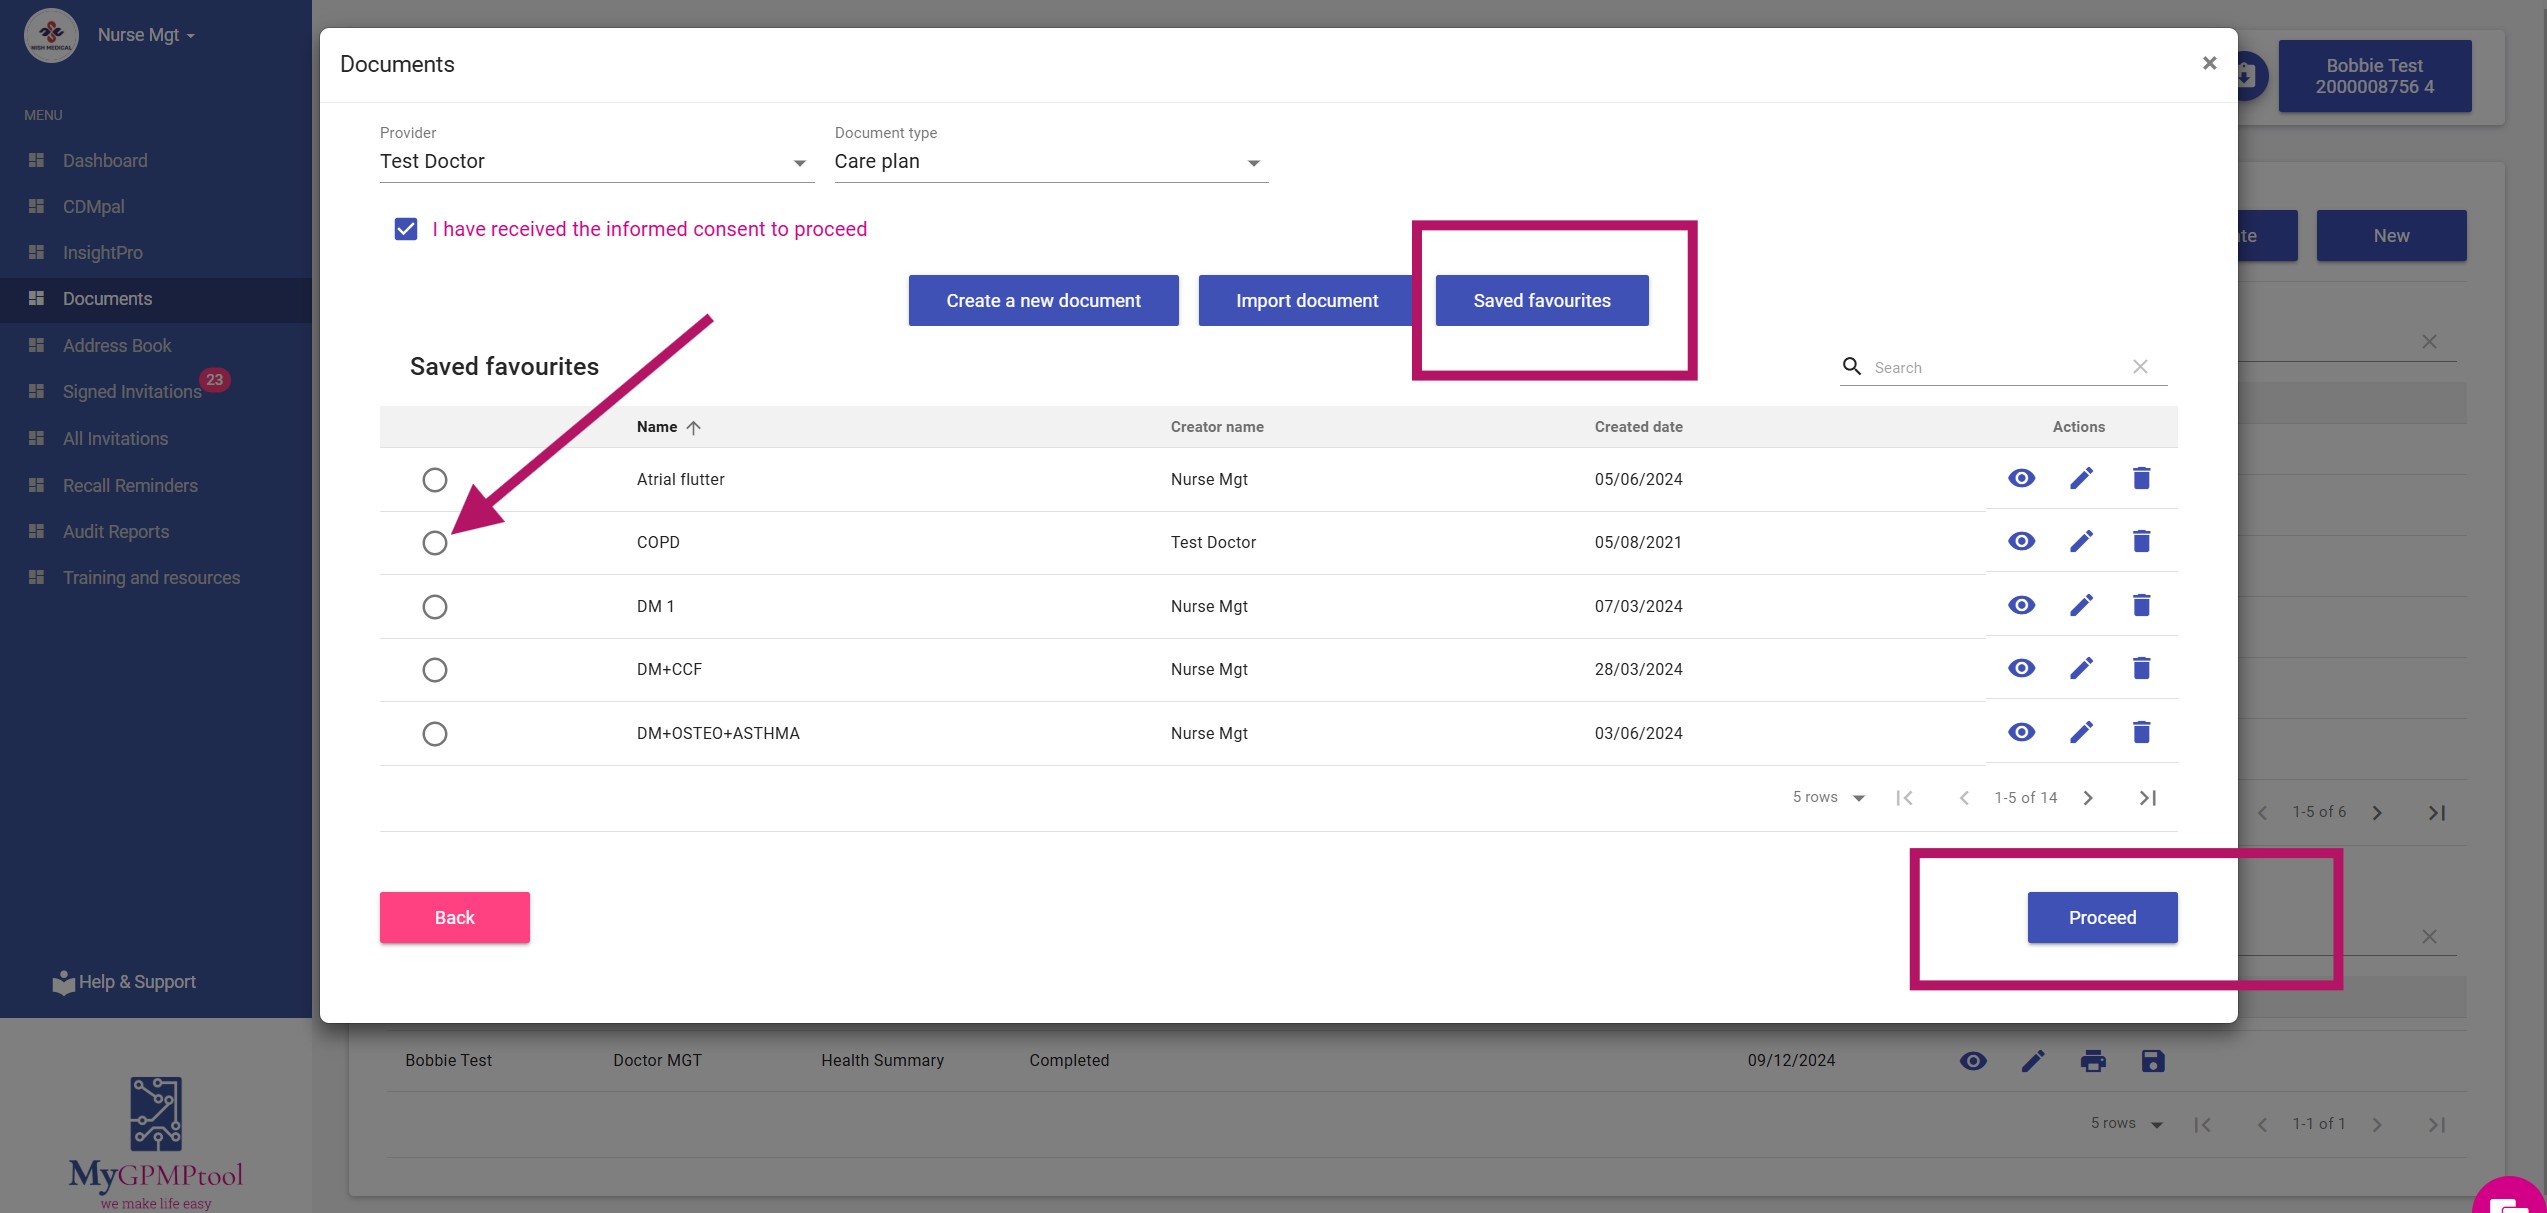
Task: View the Atrial flutter favourite
Action: point(2021,478)
